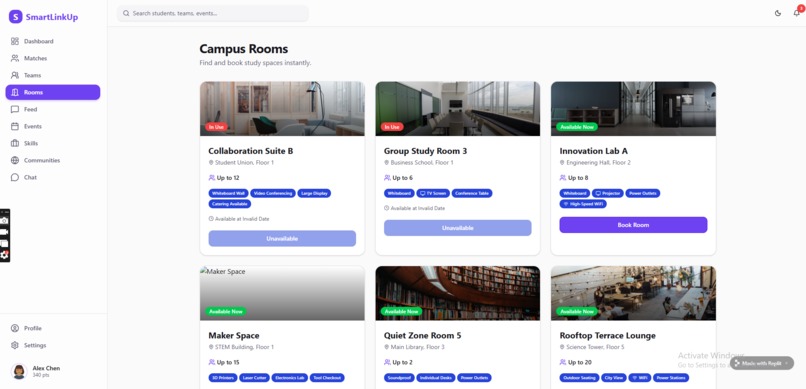Click the magnifier icon in the search bar
This screenshot has width=806, height=389.
[126, 13]
